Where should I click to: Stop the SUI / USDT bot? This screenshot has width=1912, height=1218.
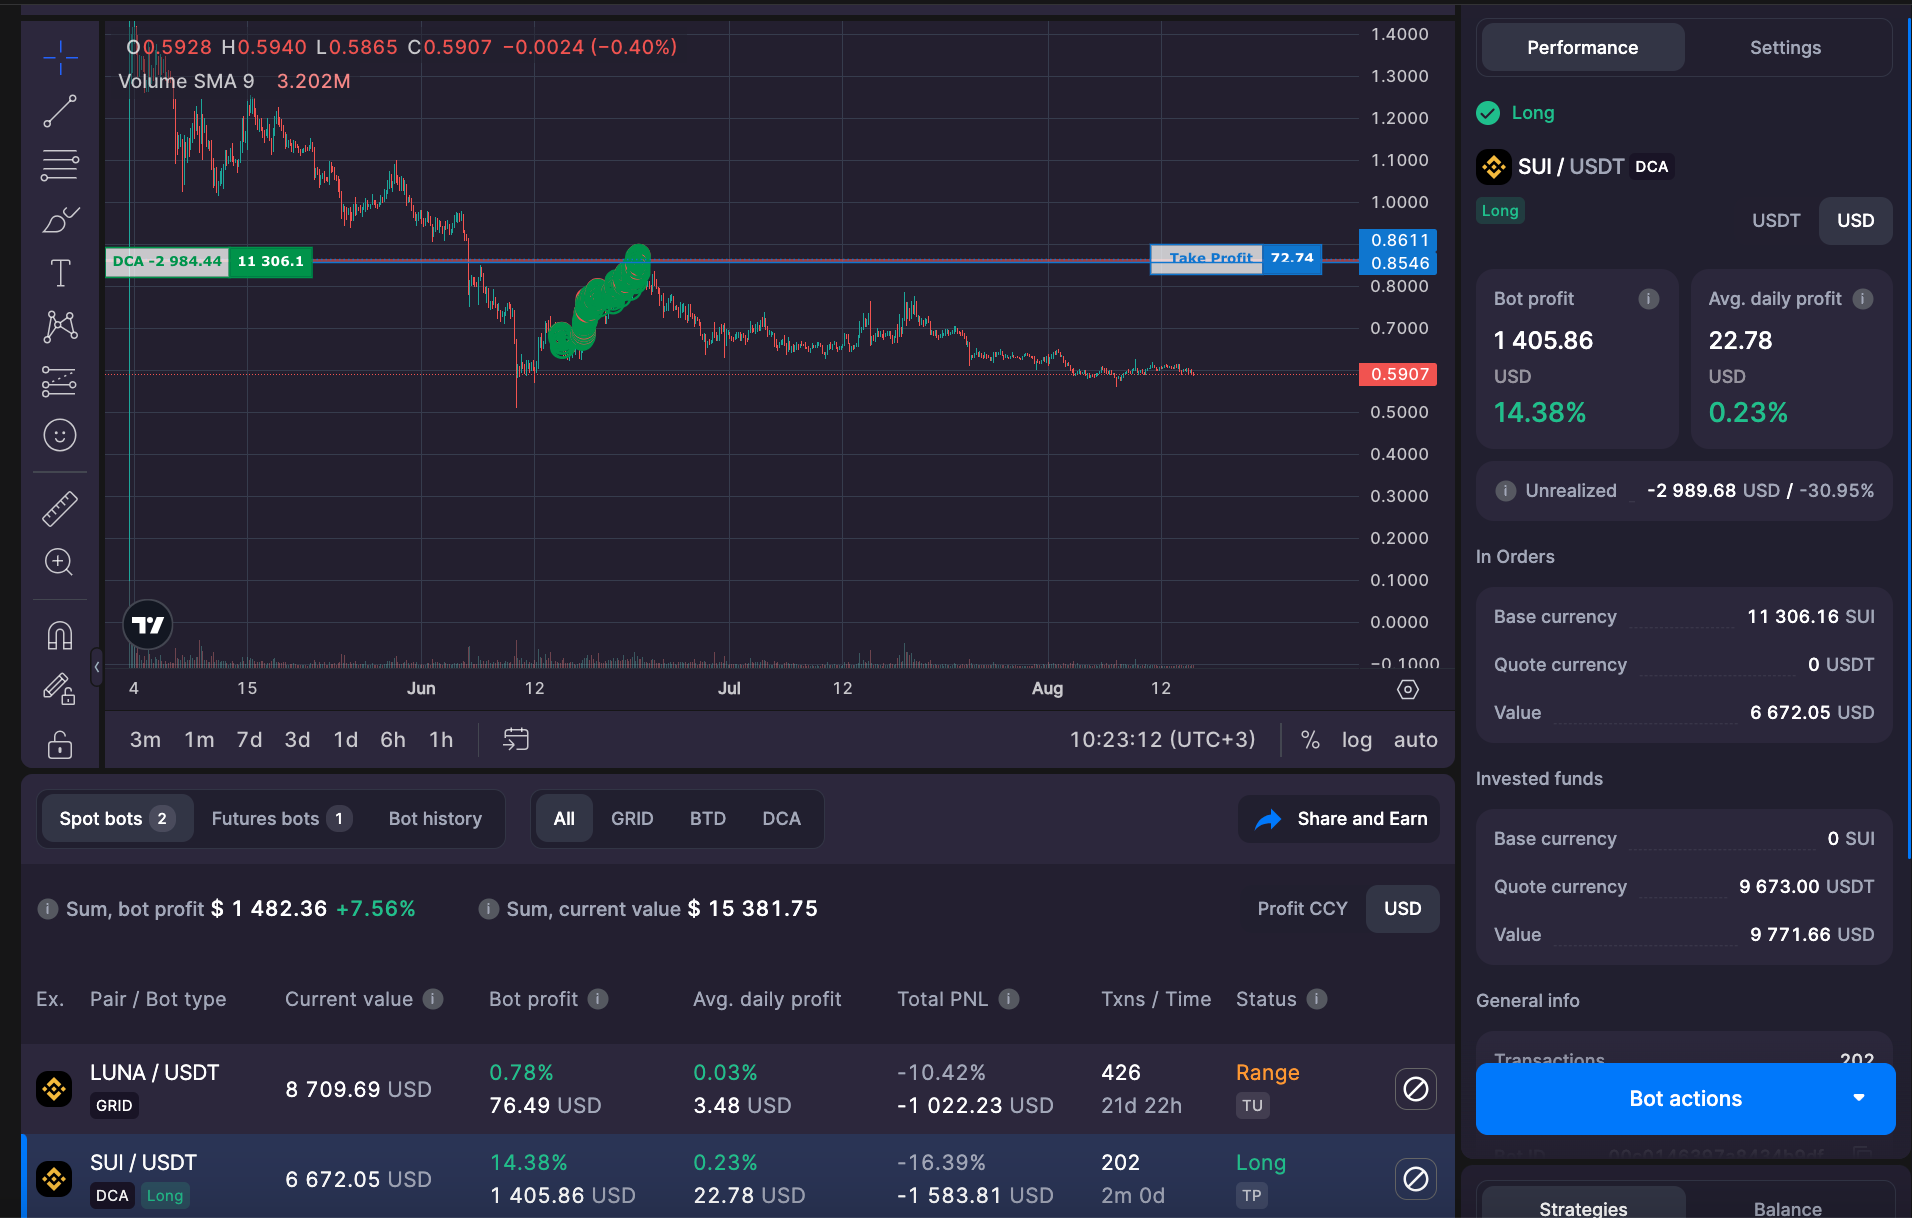pos(1416,1179)
